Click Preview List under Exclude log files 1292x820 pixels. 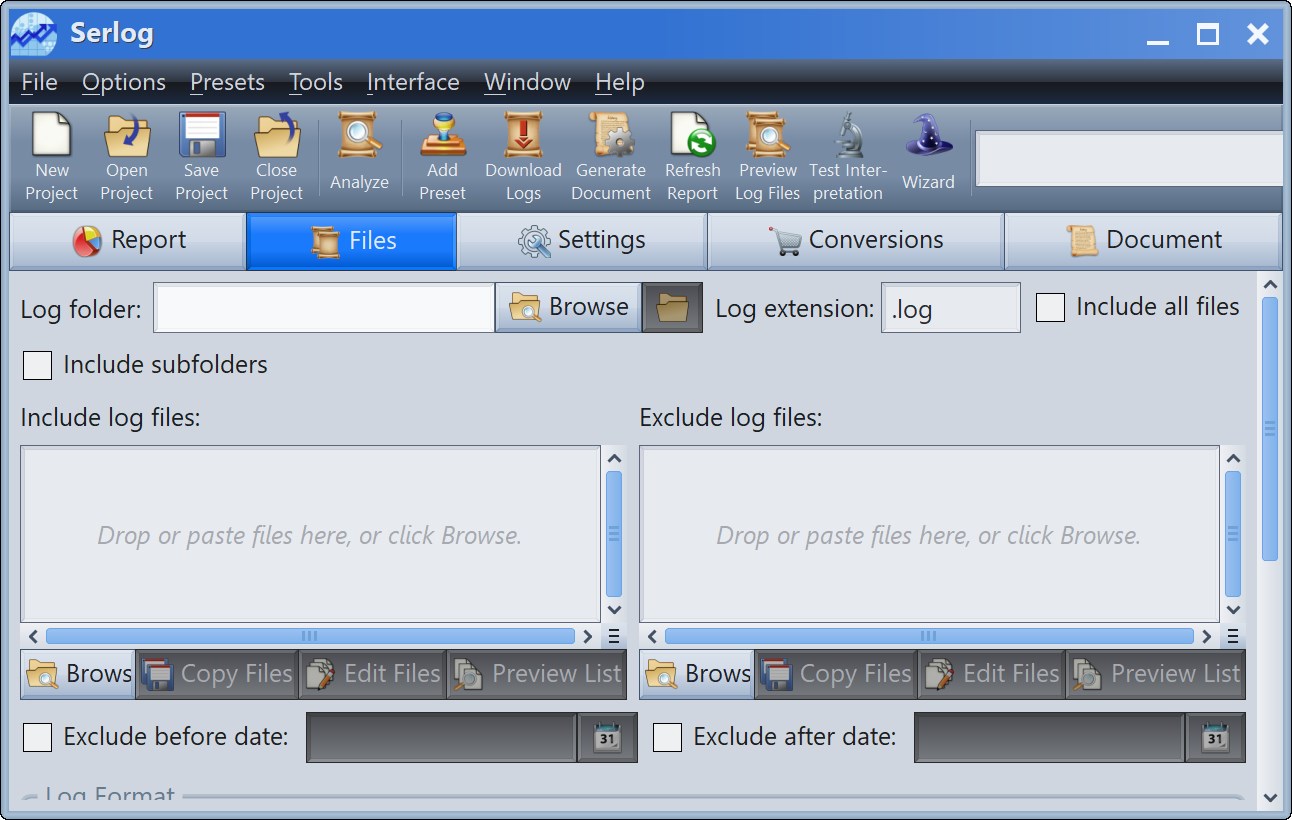pos(1157,675)
